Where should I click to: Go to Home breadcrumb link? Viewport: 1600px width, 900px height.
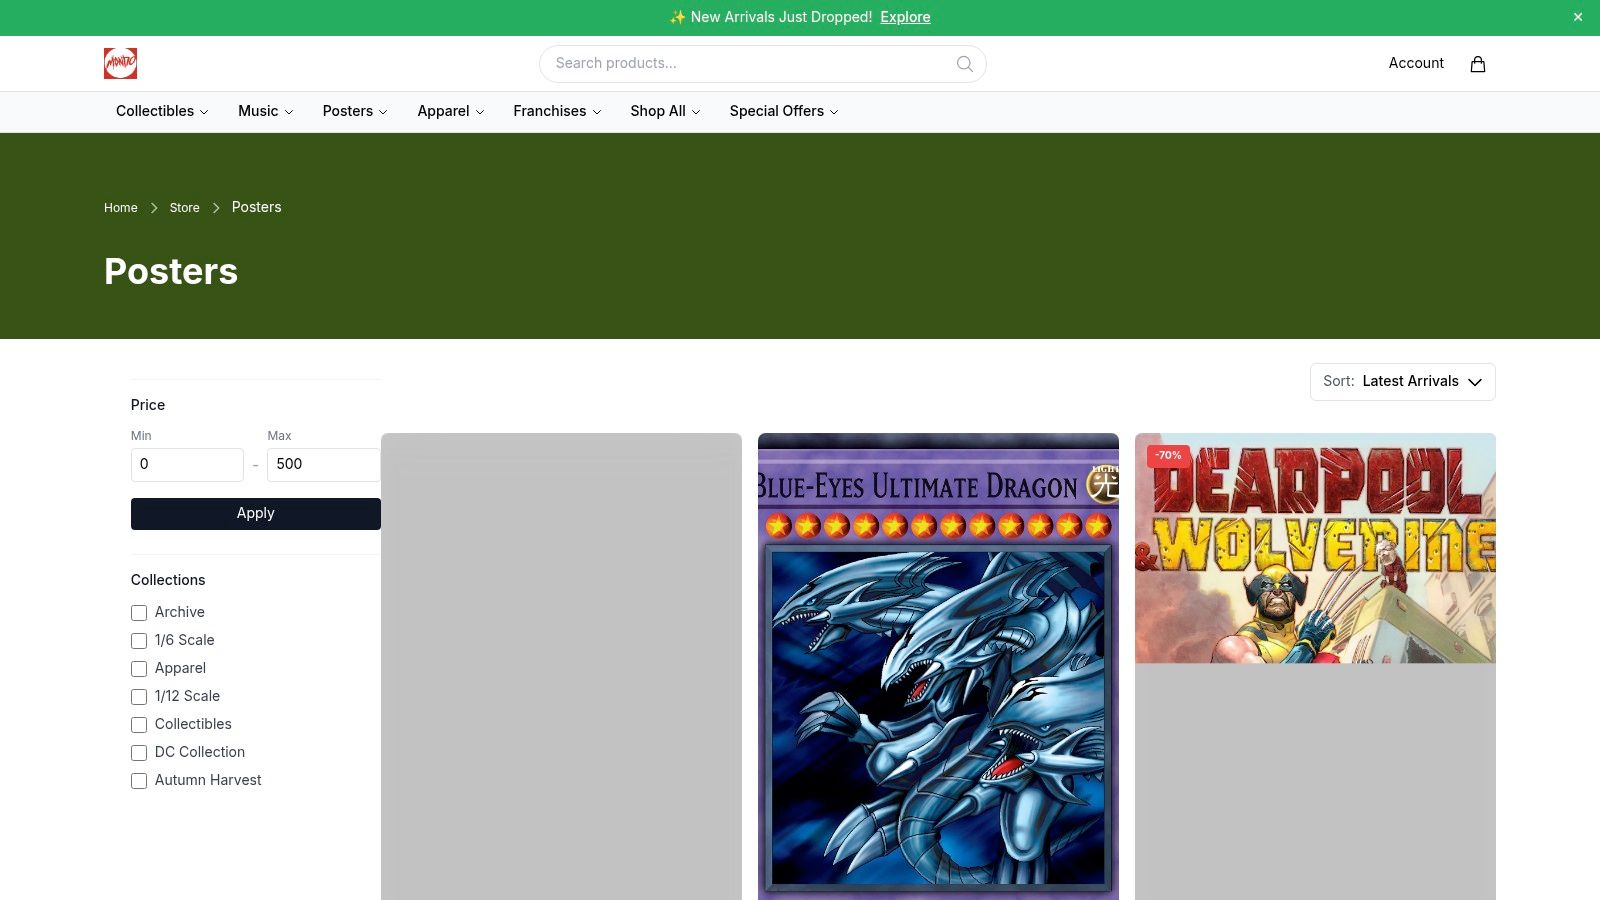(x=121, y=208)
